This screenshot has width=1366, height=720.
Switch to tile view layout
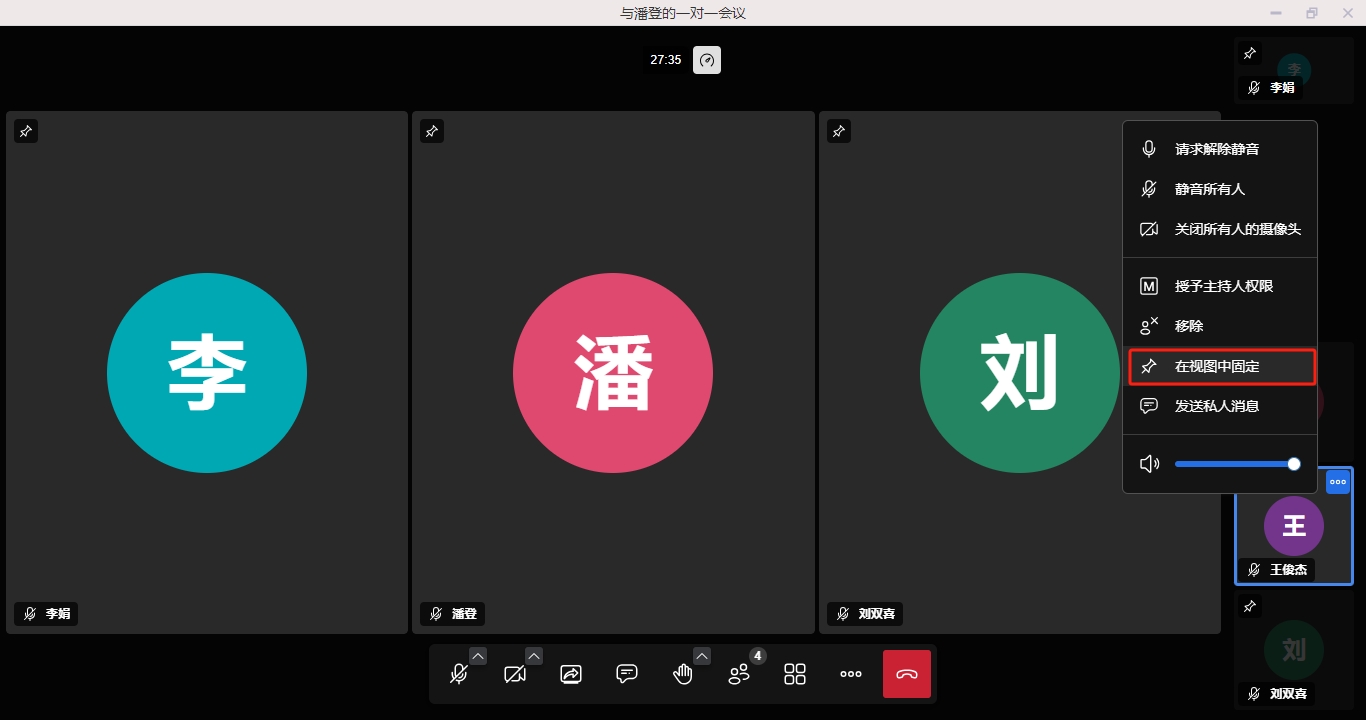[795, 674]
